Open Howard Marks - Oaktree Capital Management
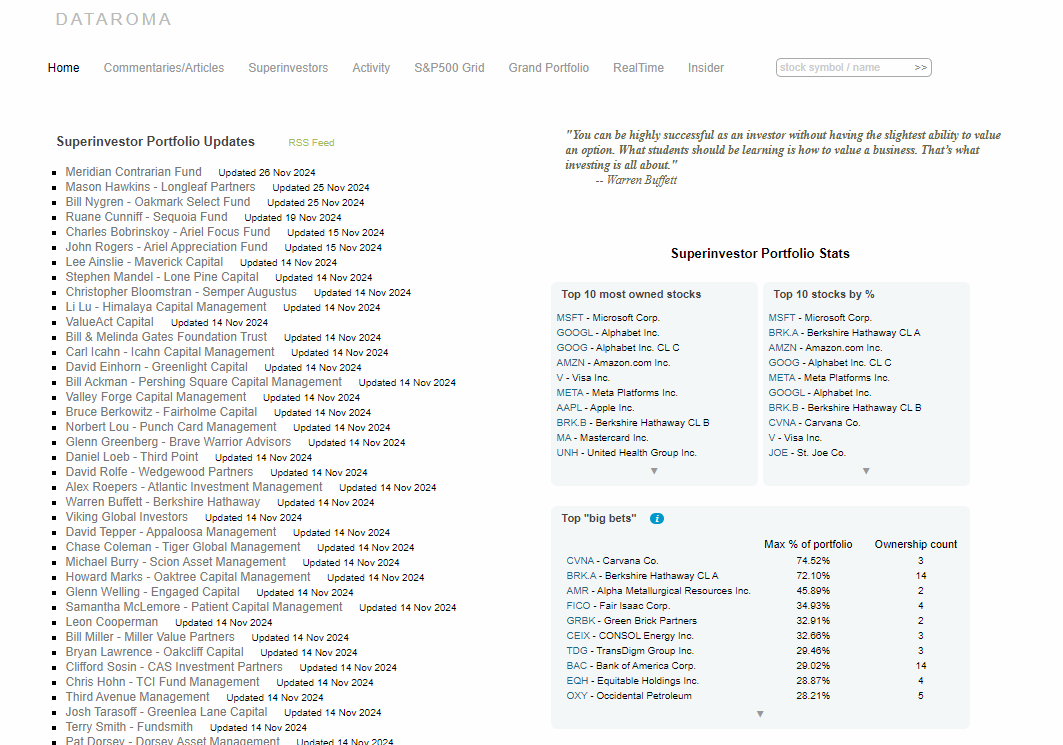Screen dimensions: 1063x745 [188, 577]
